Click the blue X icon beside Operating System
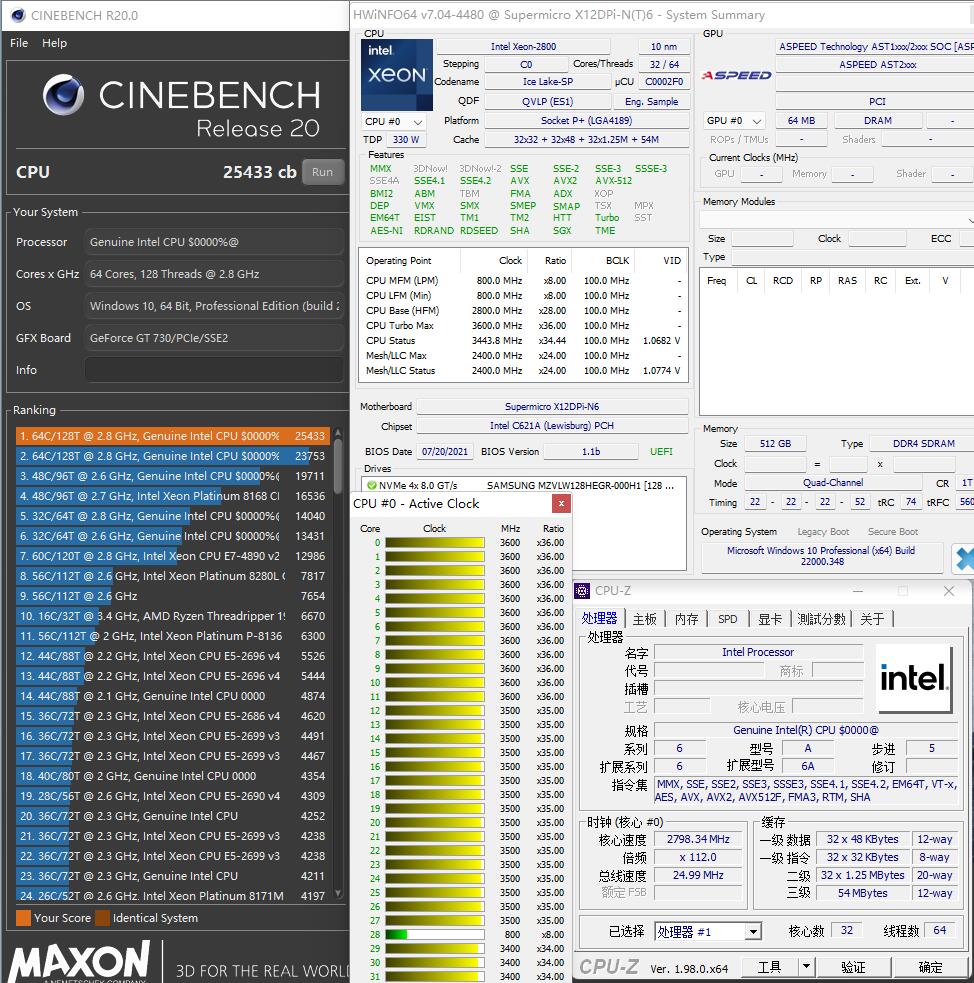 pyautogui.click(x=964, y=558)
